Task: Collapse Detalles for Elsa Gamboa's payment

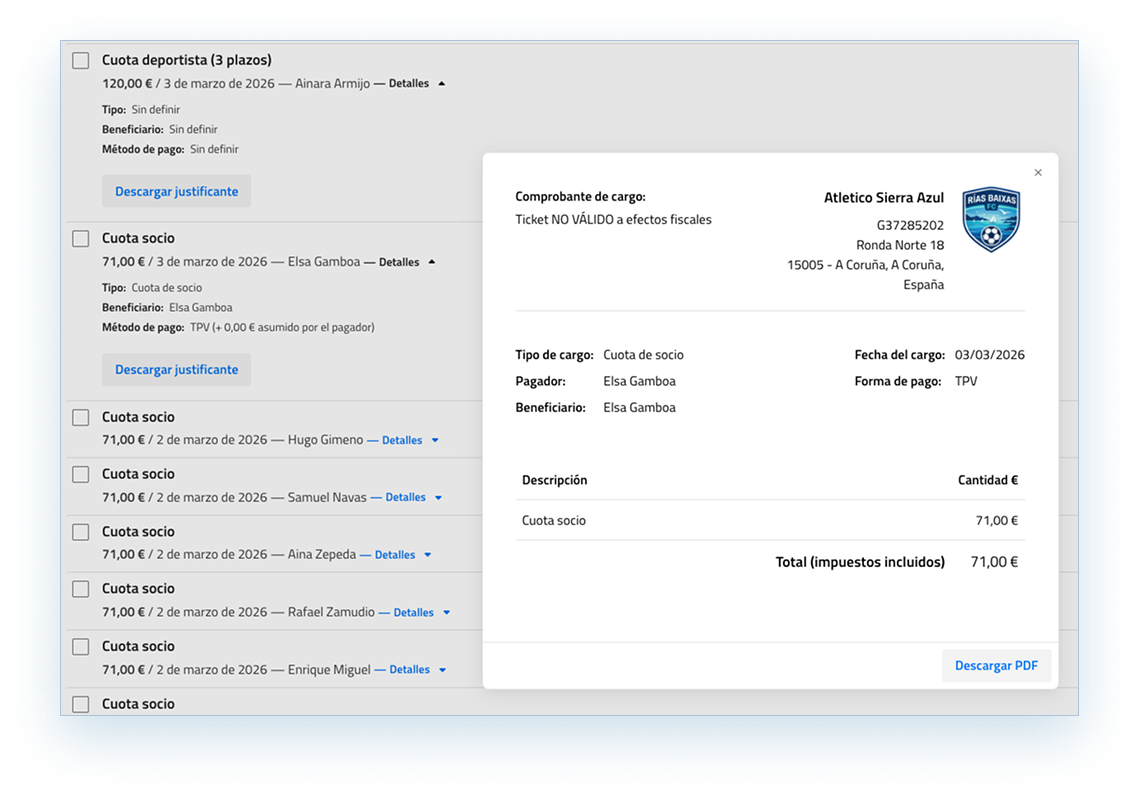Action: point(406,262)
